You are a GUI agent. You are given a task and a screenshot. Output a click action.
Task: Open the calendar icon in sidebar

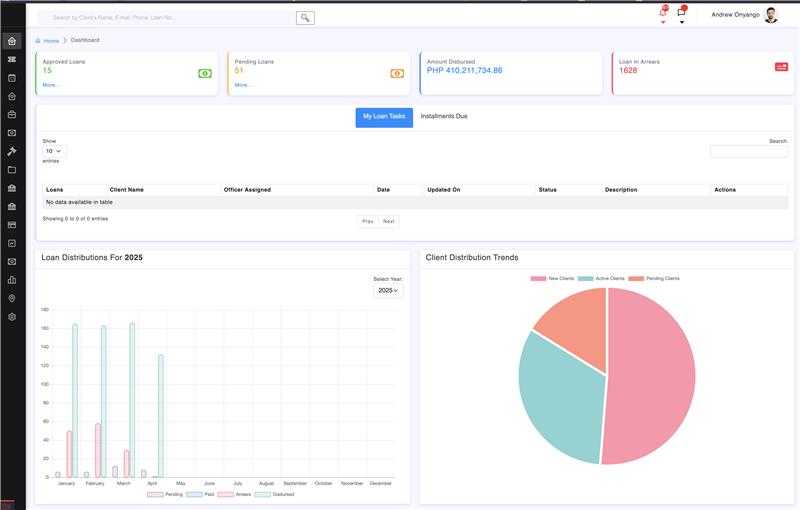coord(12,78)
